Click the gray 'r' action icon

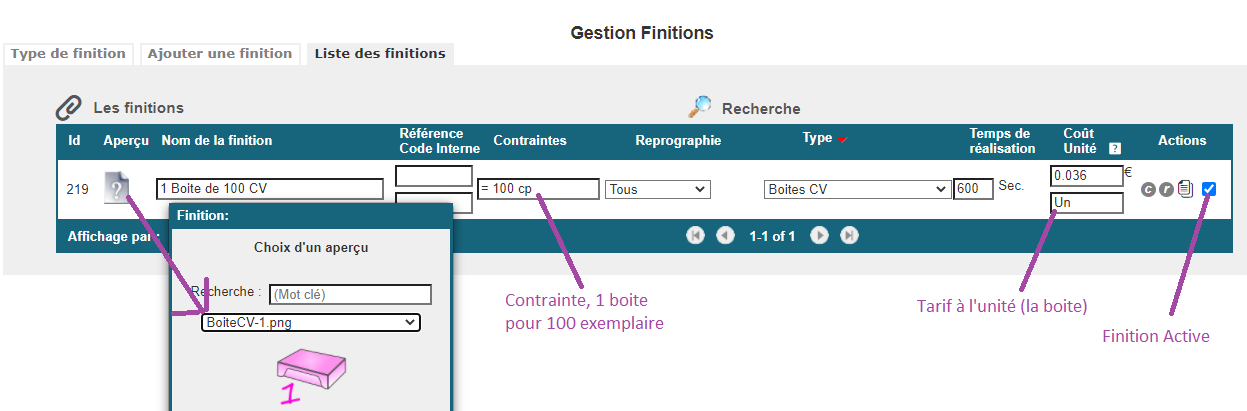(x=1166, y=189)
